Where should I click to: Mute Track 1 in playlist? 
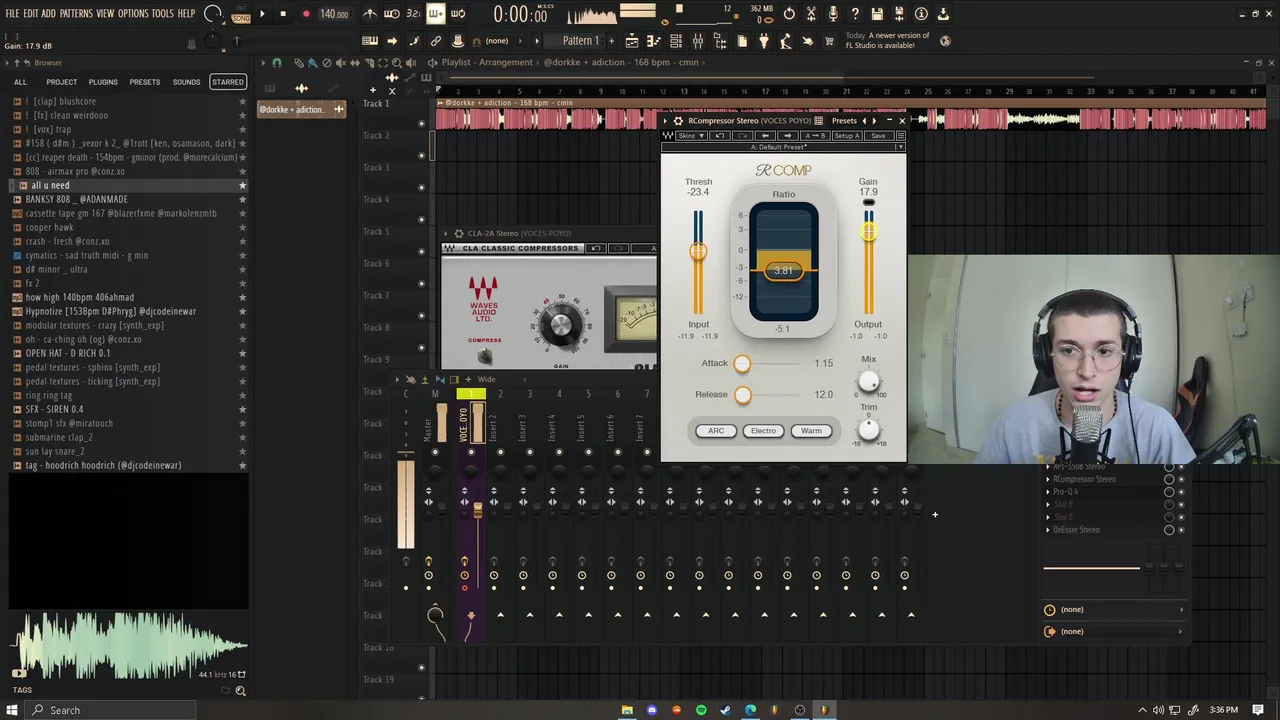coord(421,123)
